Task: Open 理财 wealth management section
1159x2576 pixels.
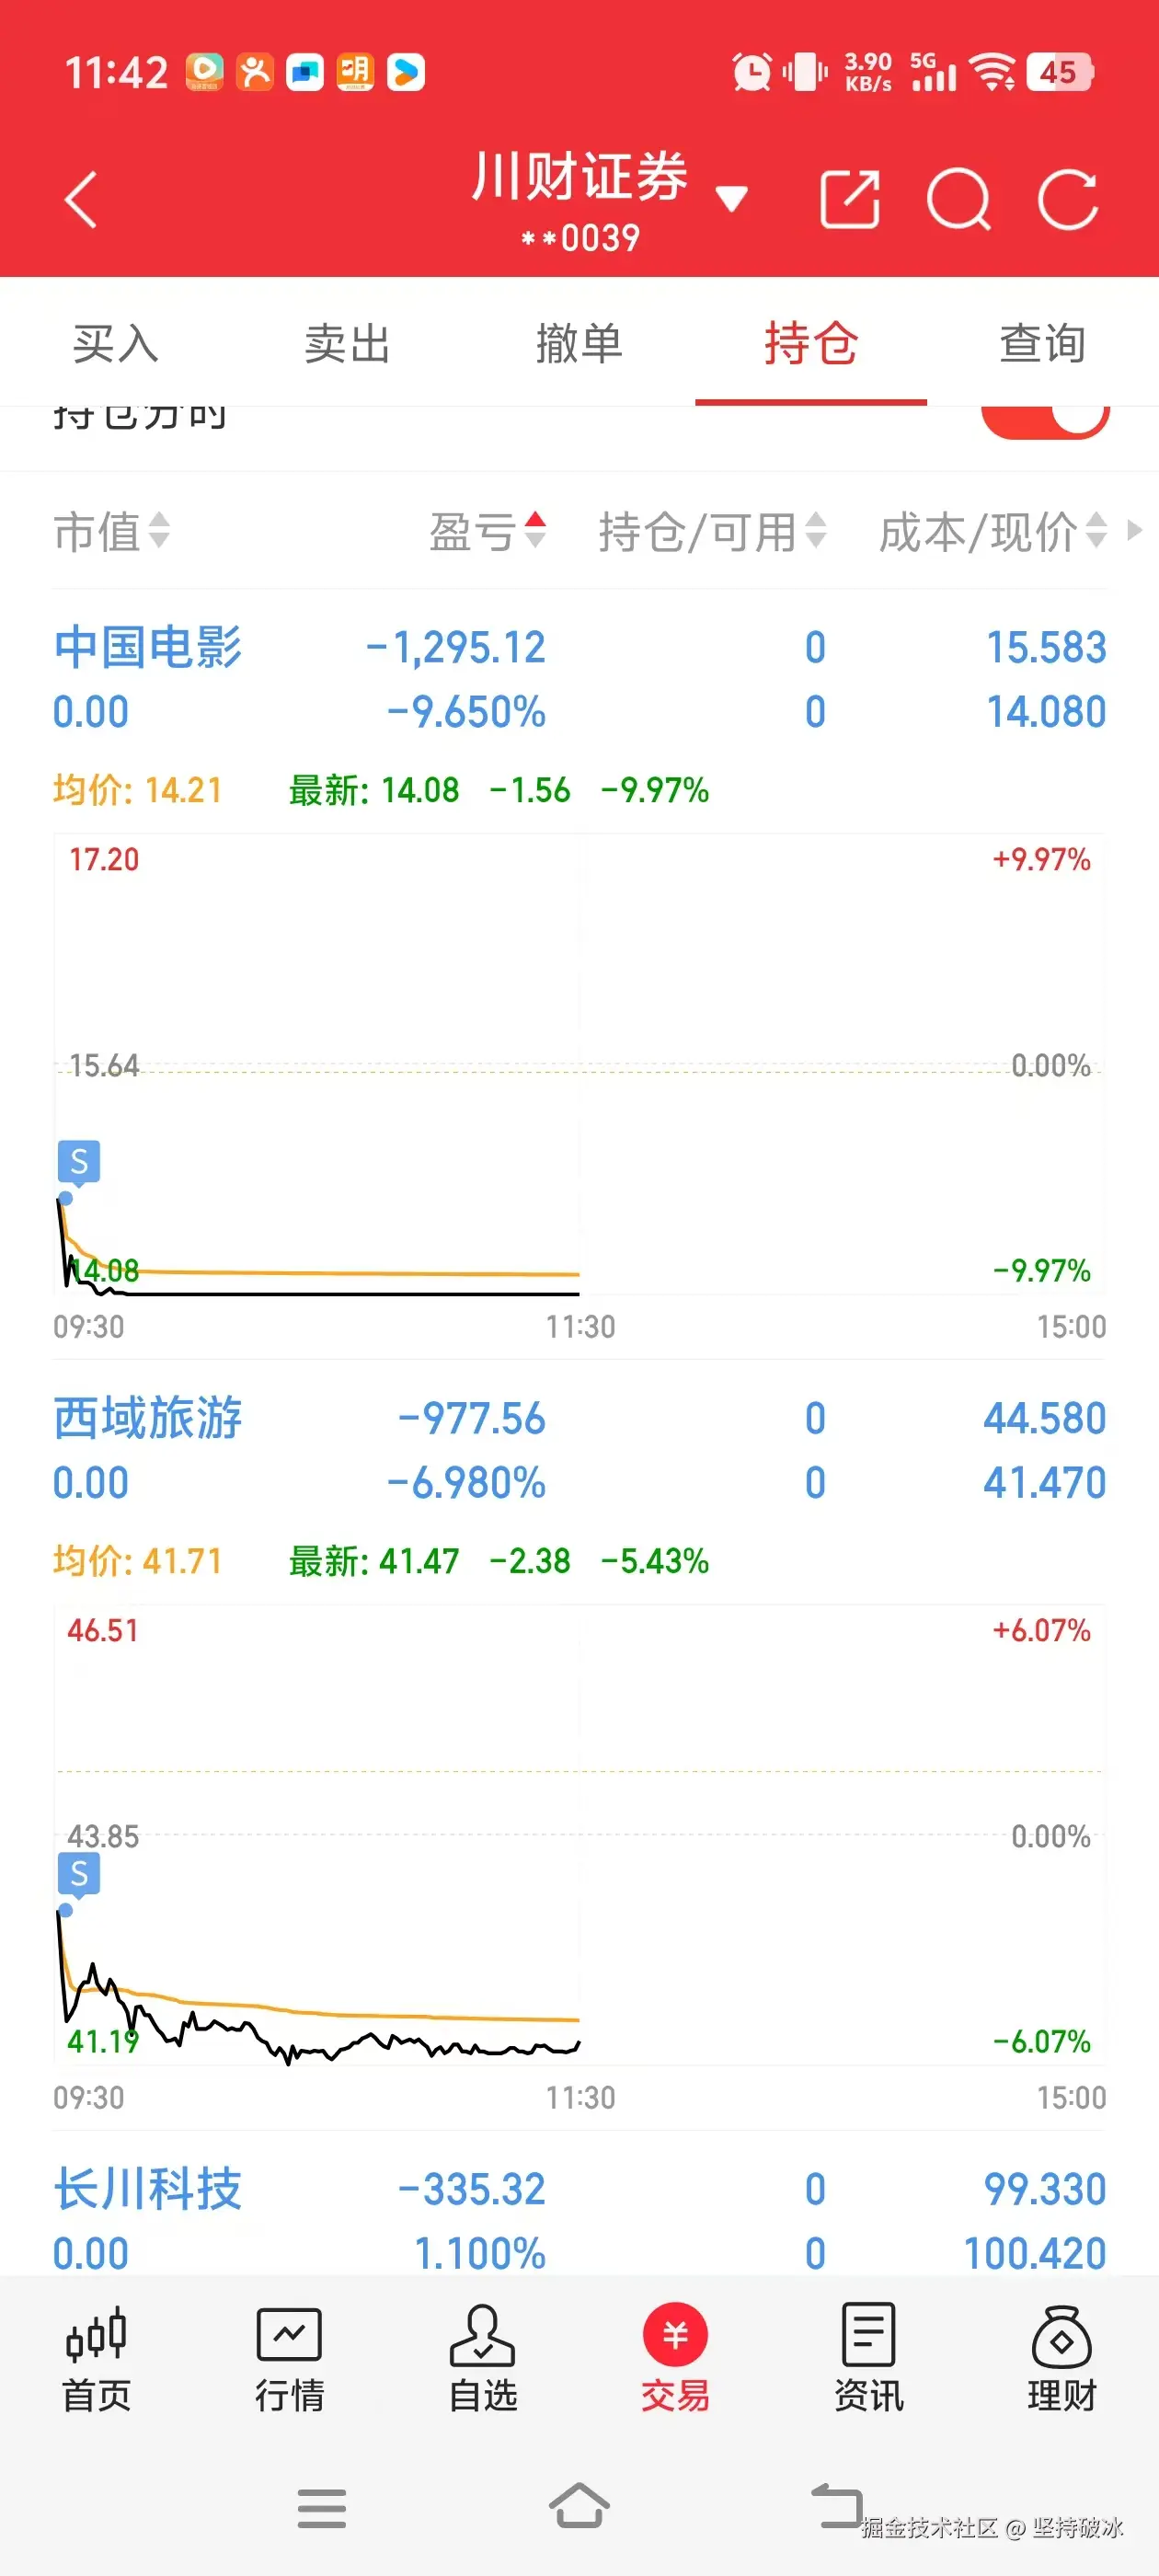Action: 1061,2360
